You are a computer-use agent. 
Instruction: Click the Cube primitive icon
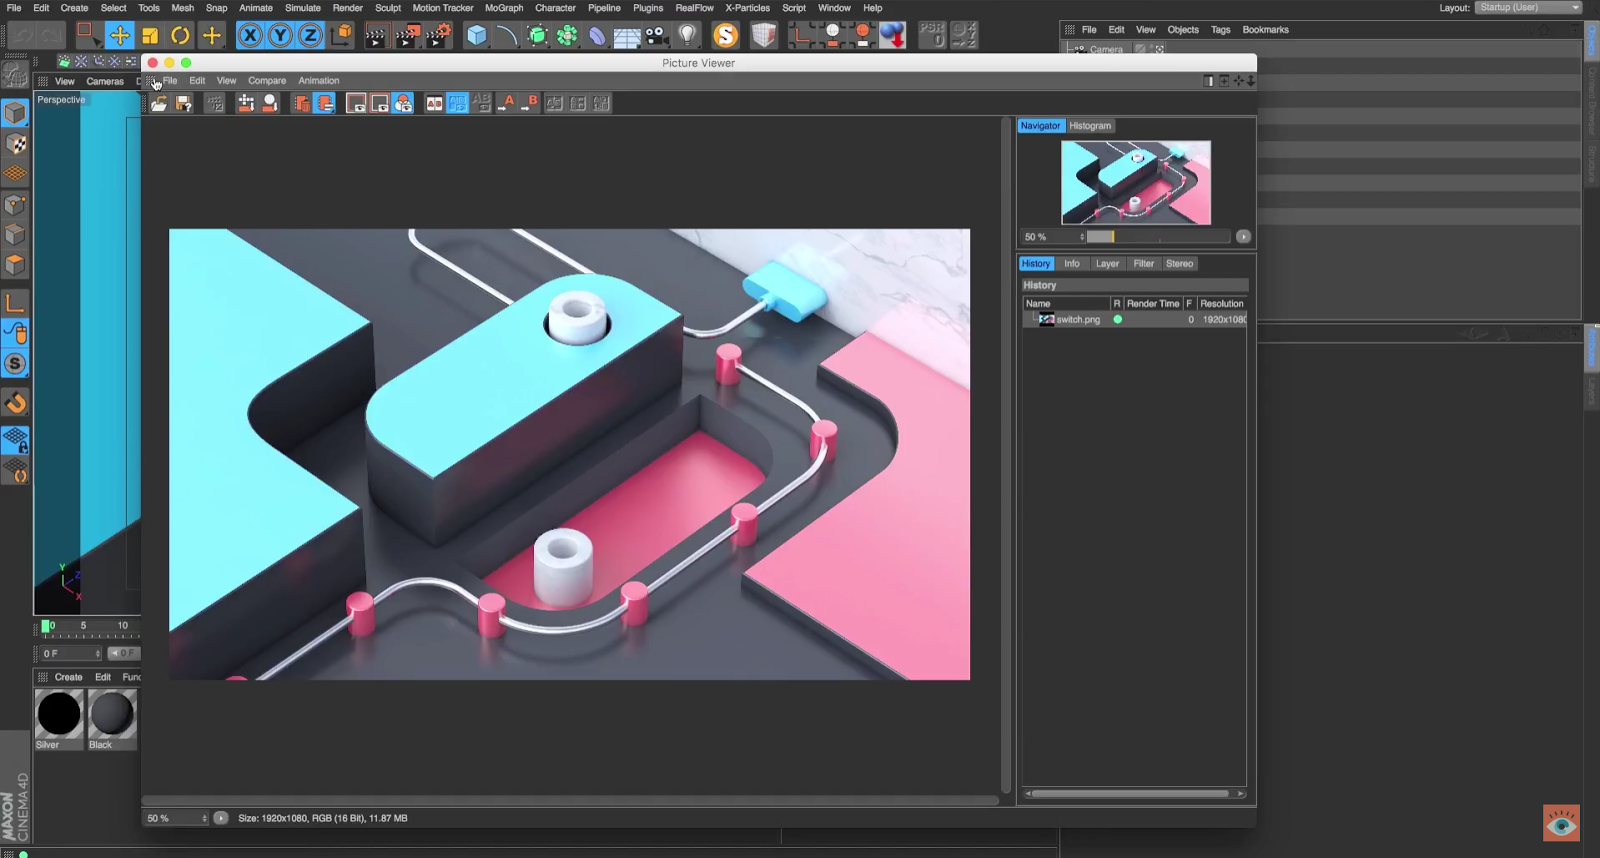click(x=477, y=36)
